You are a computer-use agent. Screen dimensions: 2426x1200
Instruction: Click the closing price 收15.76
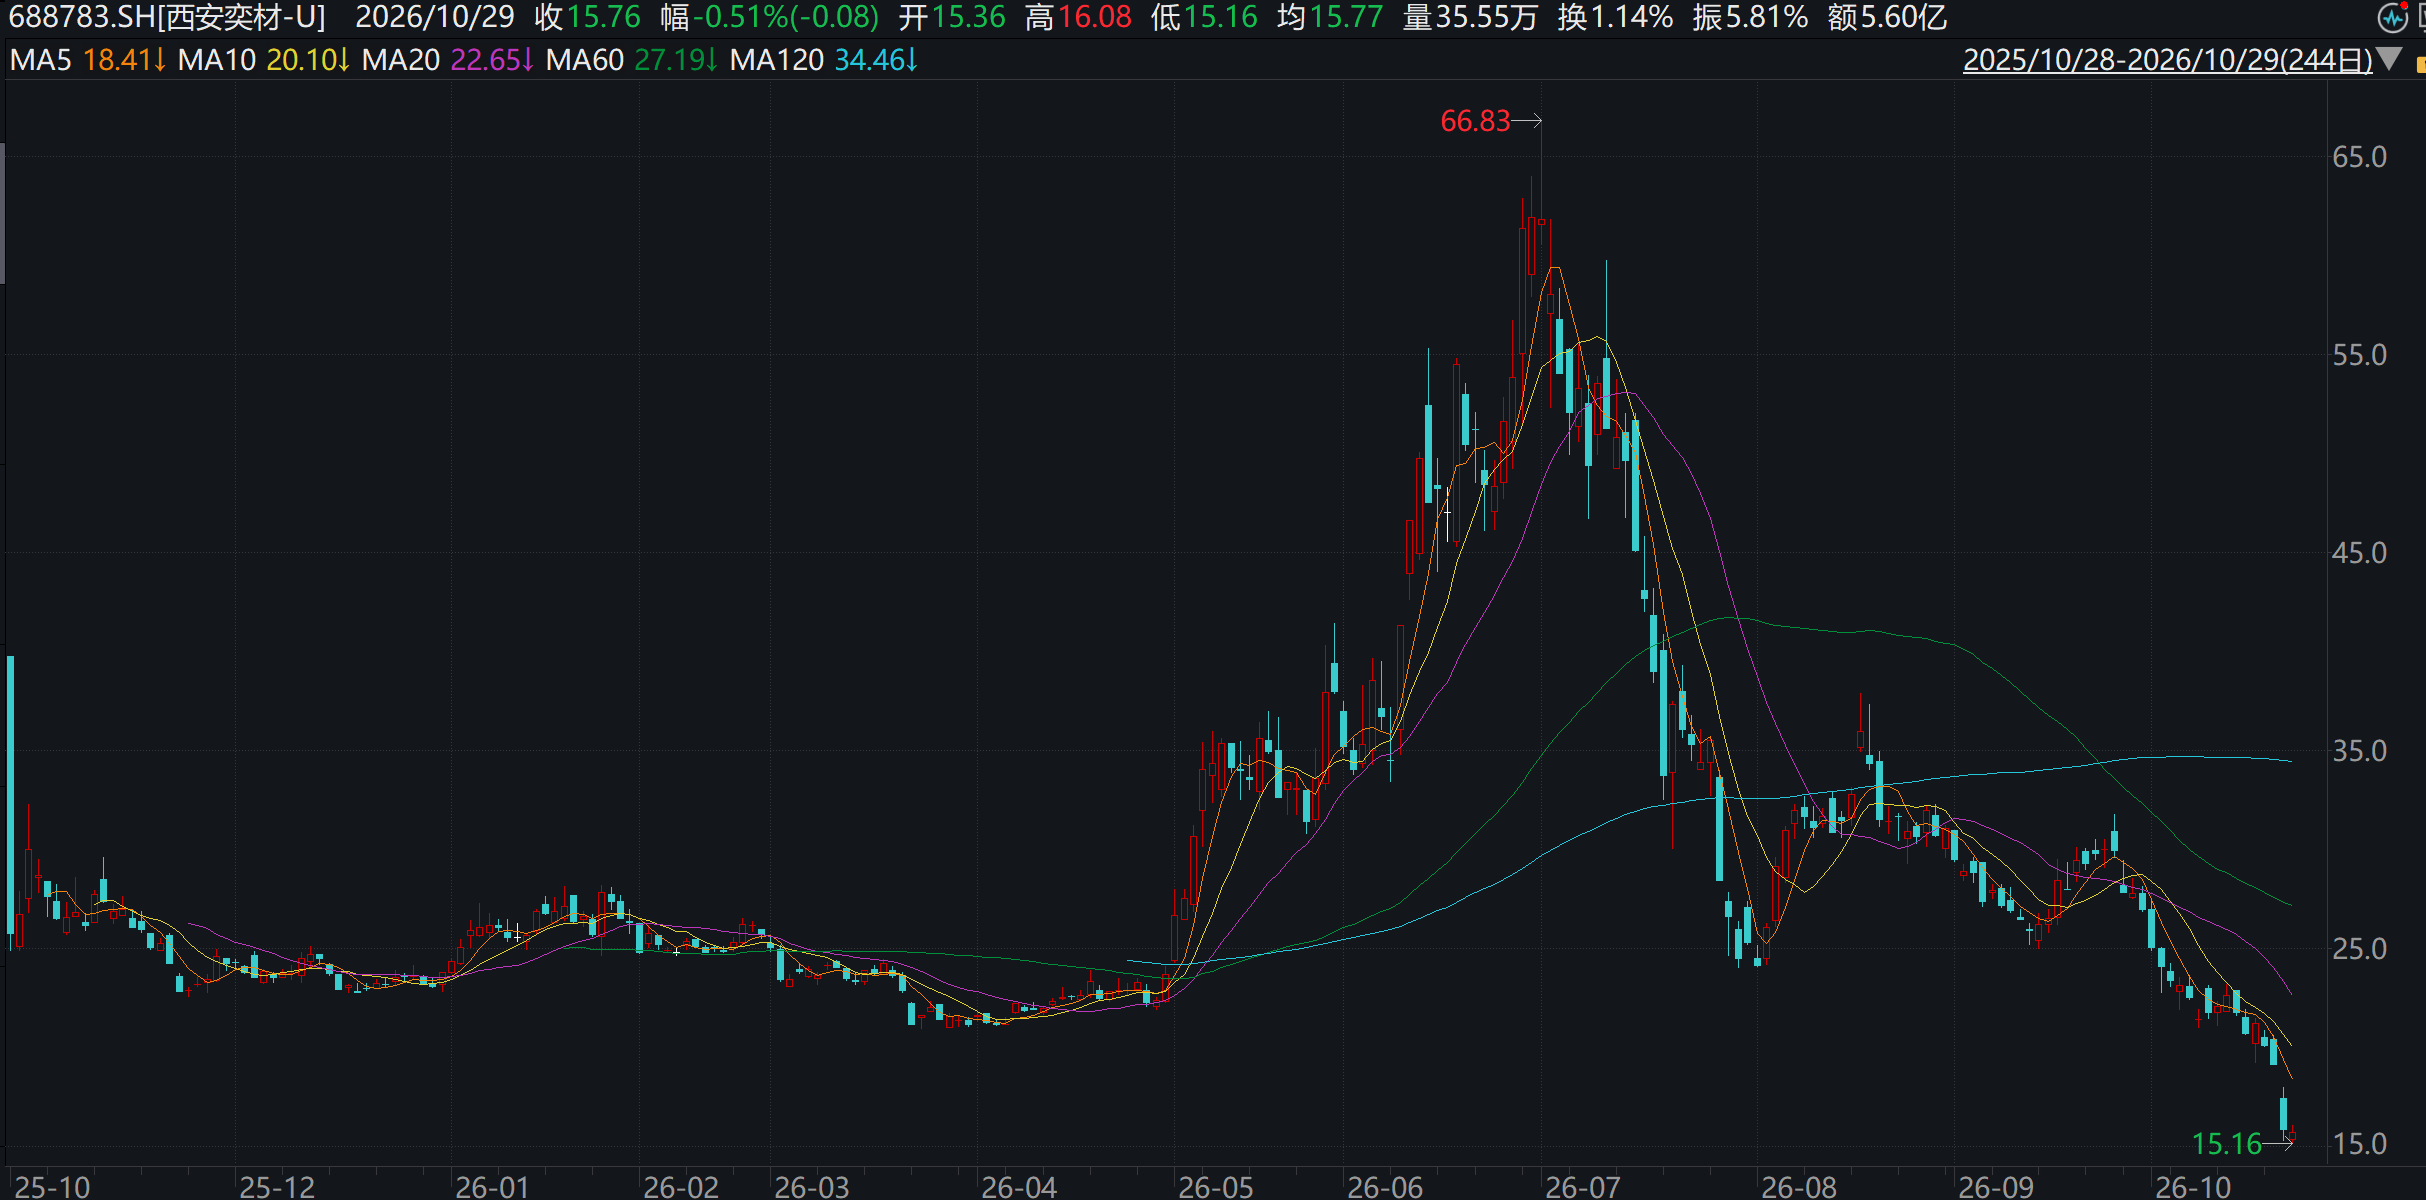(587, 17)
